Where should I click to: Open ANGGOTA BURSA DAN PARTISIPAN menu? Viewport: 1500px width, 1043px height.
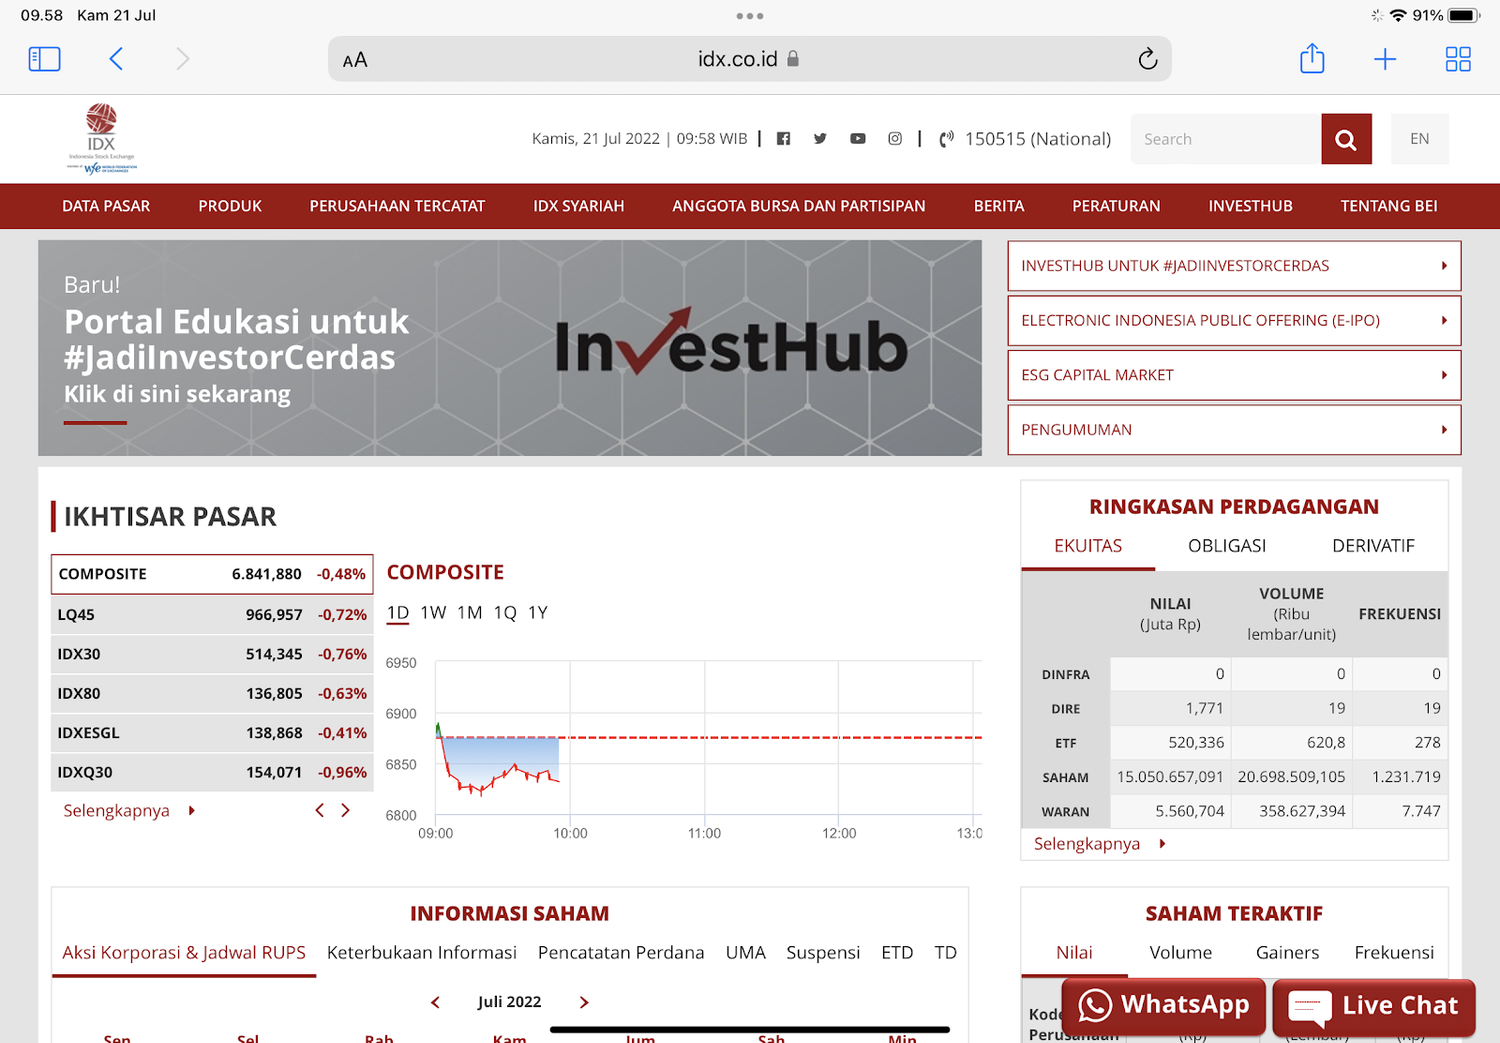[x=799, y=206]
